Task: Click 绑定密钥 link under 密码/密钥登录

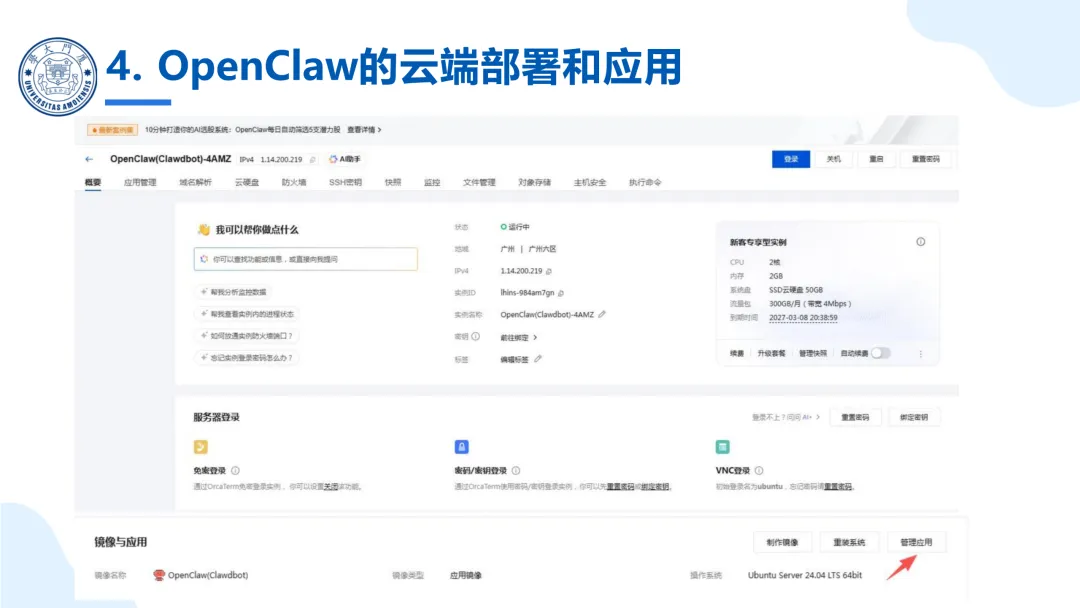Action: coord(655,487)
